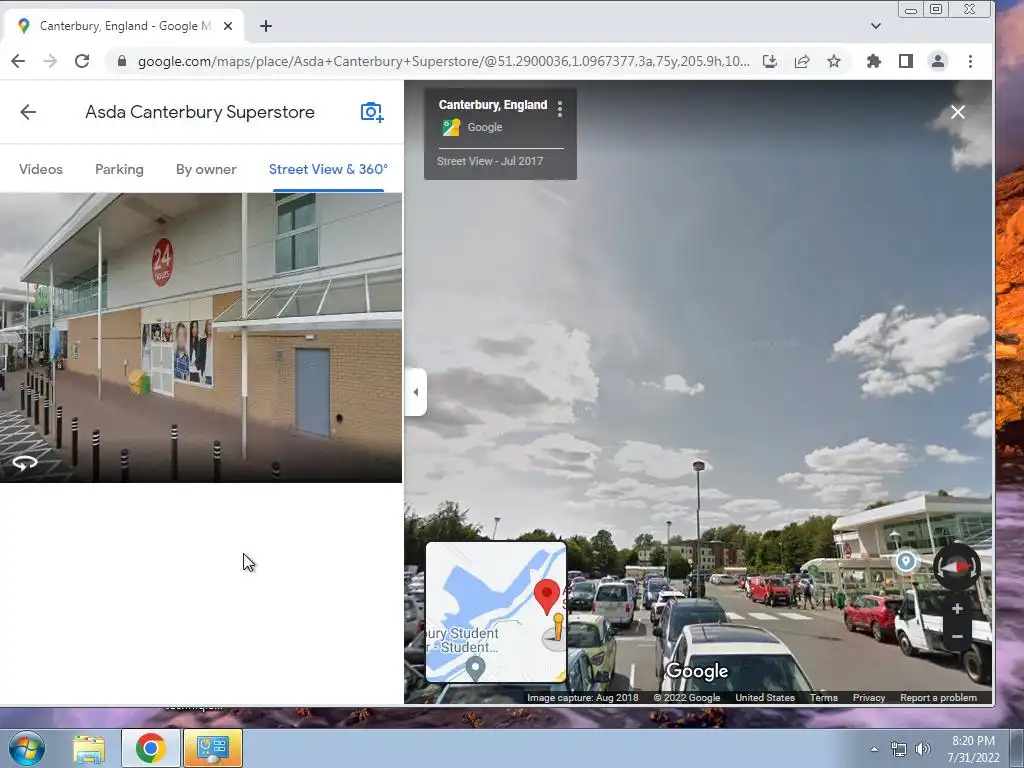Close the Canterbury, England tab
Screen dimensions: 1024x768
click(228, 26)
